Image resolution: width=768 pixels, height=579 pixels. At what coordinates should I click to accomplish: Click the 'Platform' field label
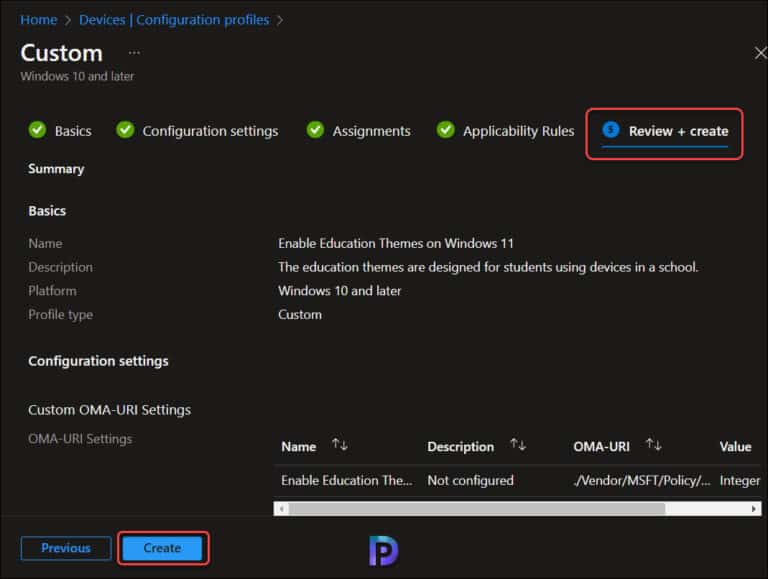[x=52, y=291]
